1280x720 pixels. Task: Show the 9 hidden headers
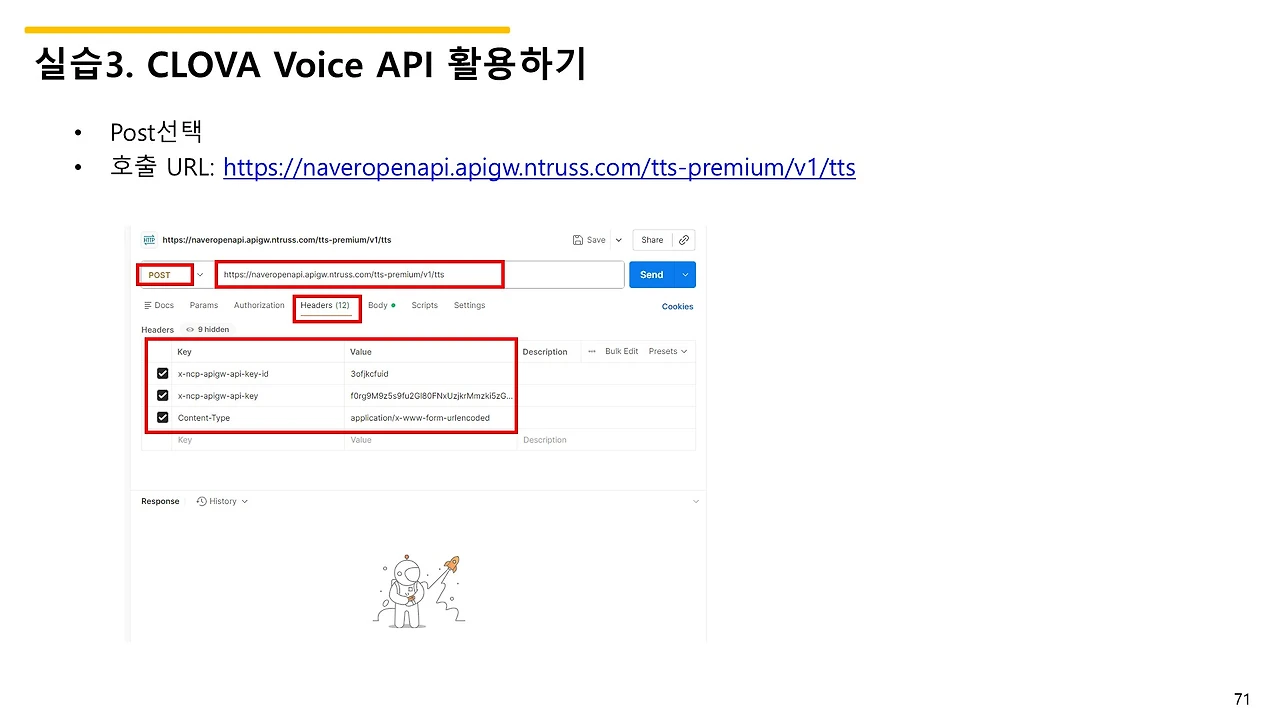pos(208,329)
